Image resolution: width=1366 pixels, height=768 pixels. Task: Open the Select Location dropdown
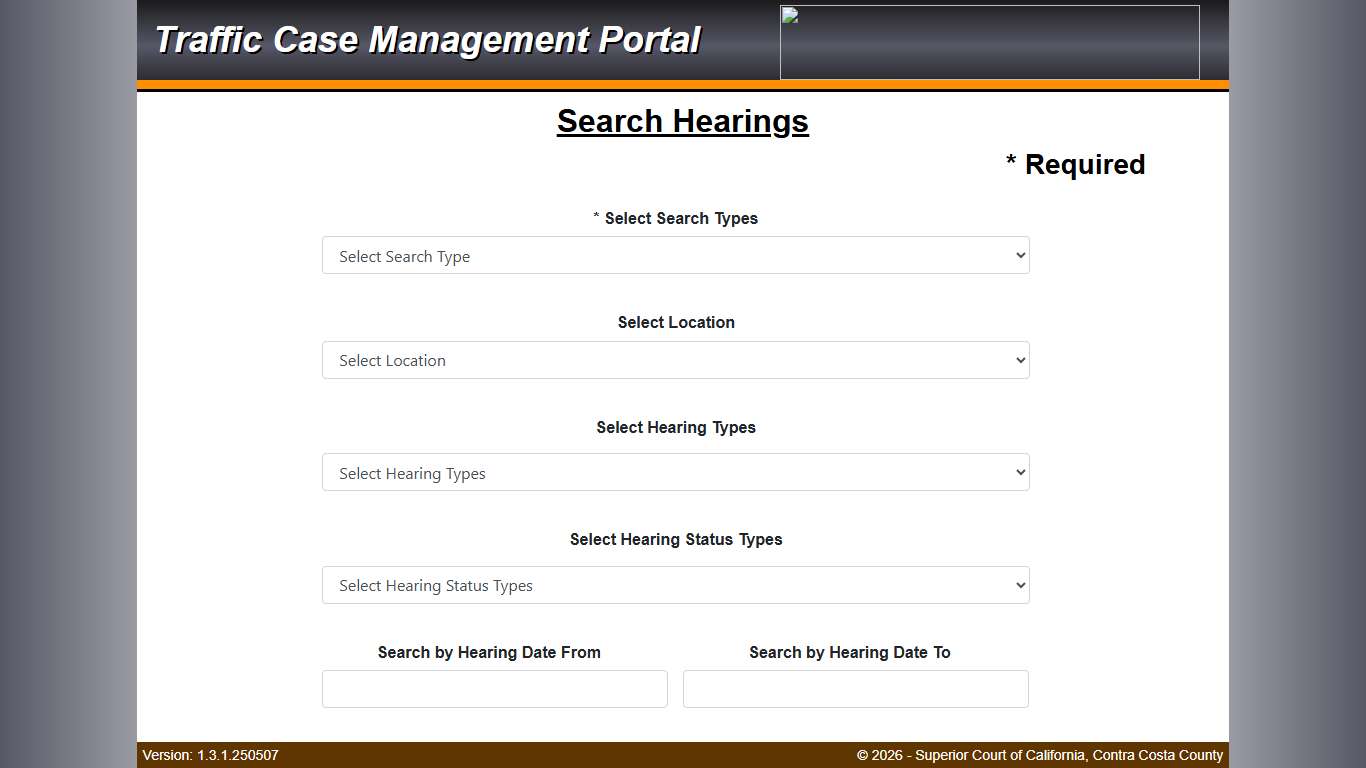pos(675,360)
